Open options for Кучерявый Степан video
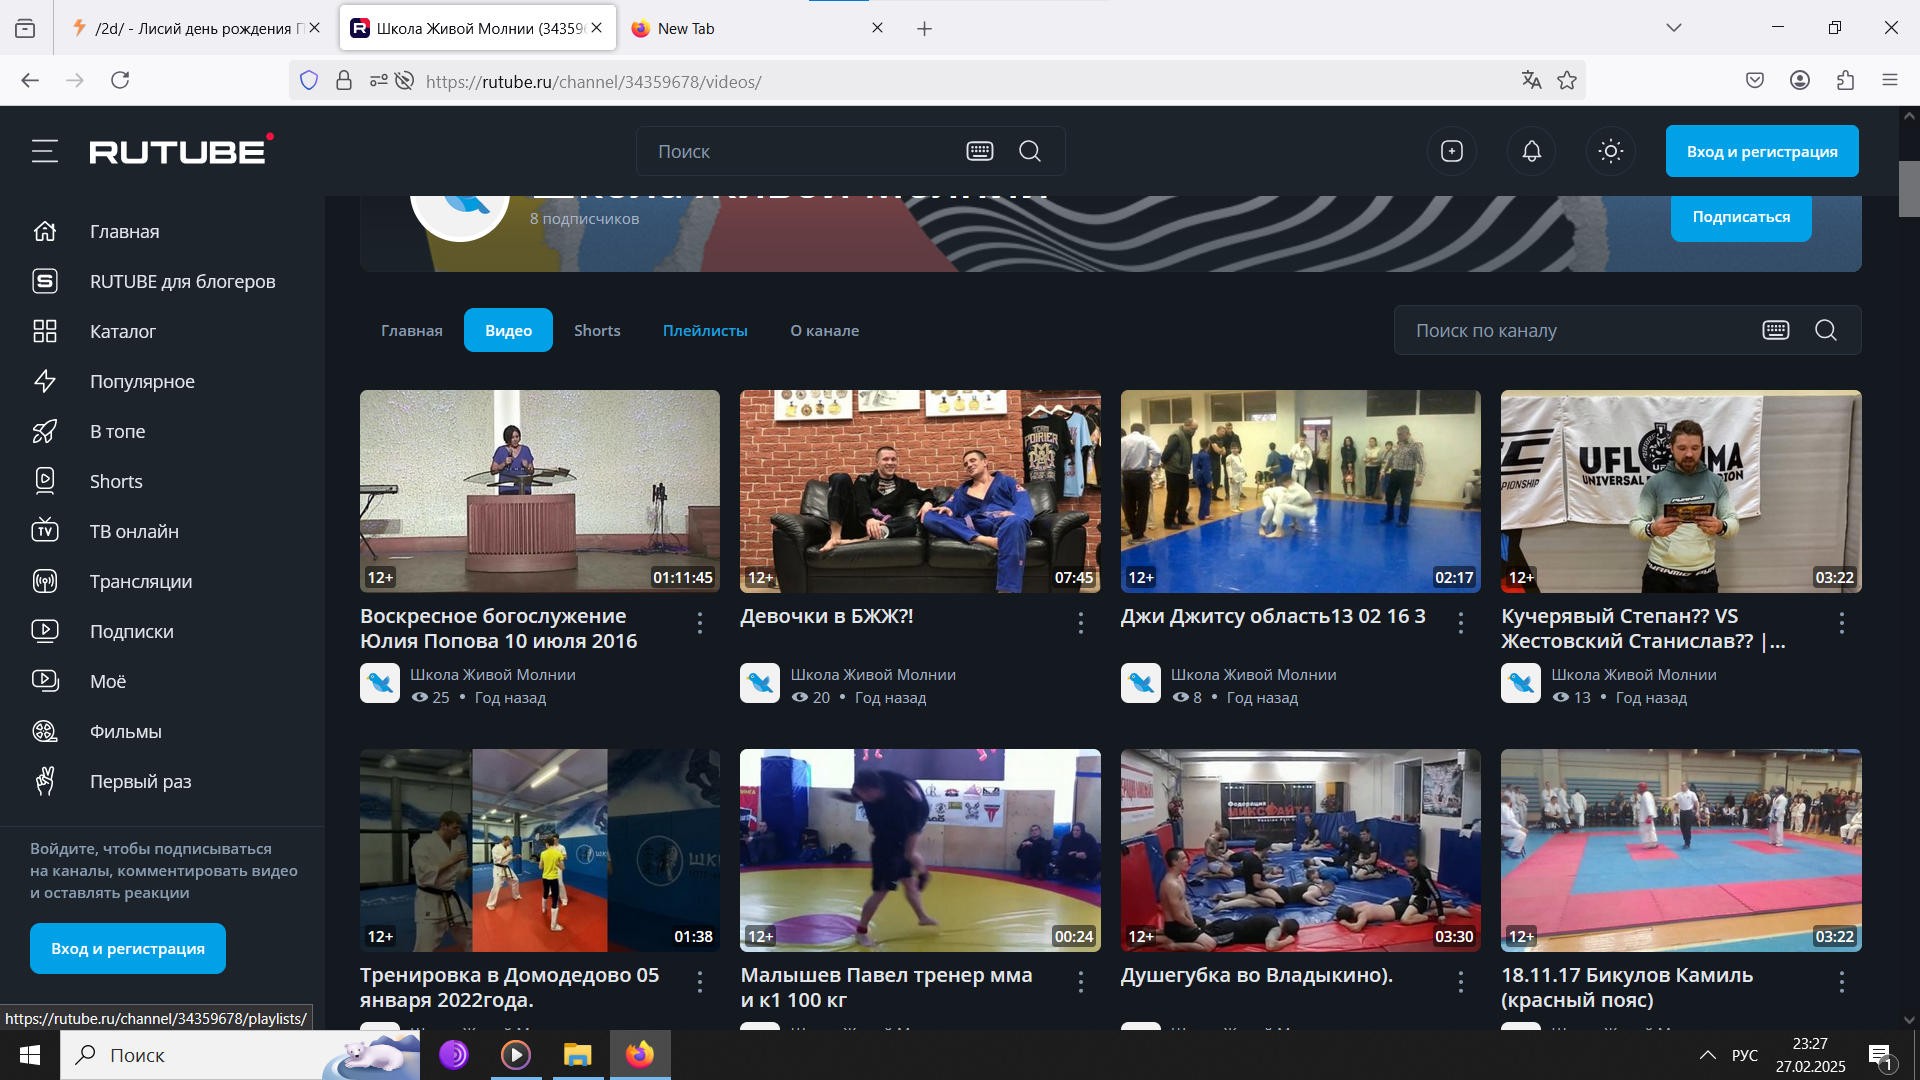The width and height of the screenshot is (1920, 1080). click(1842, 623)
